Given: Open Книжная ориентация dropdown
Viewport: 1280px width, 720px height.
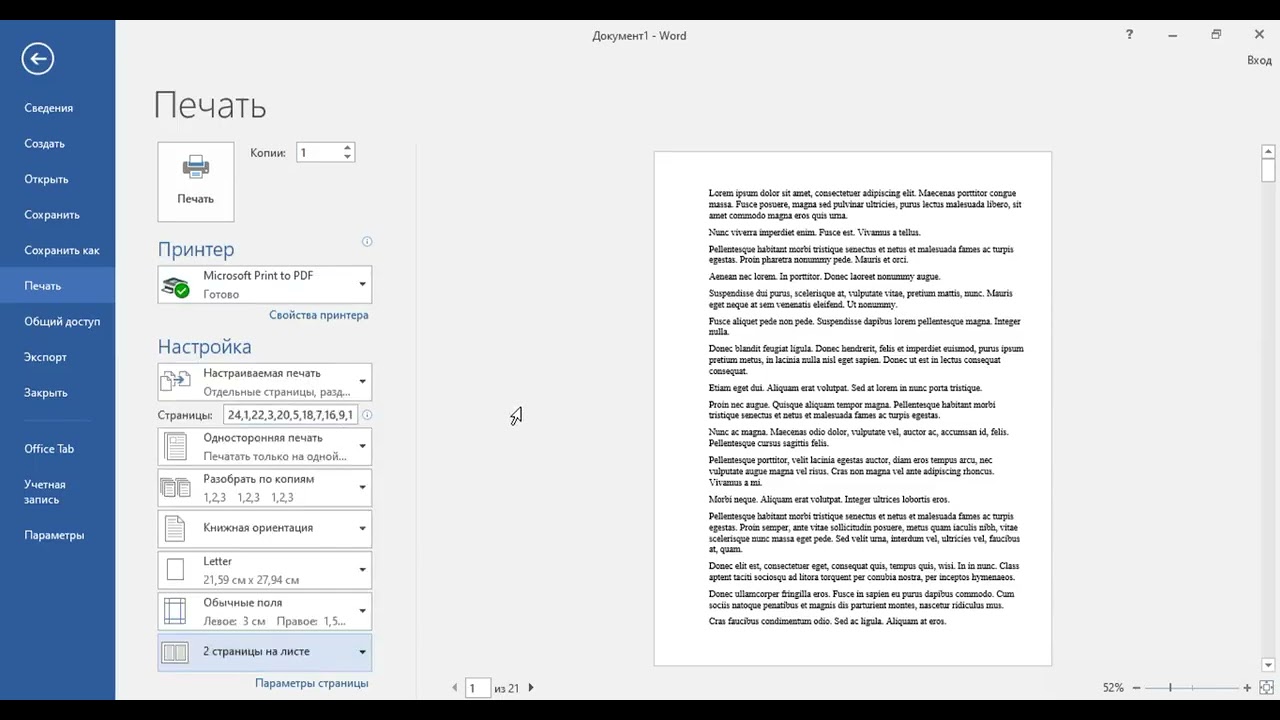Looking at the screenshot, I should tap(265, 528).
